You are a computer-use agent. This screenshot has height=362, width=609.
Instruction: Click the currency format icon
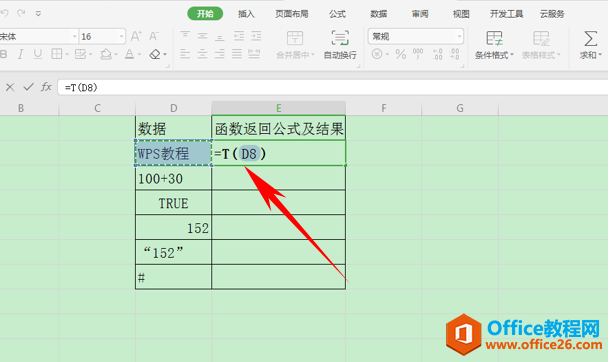tap(377, 54)
